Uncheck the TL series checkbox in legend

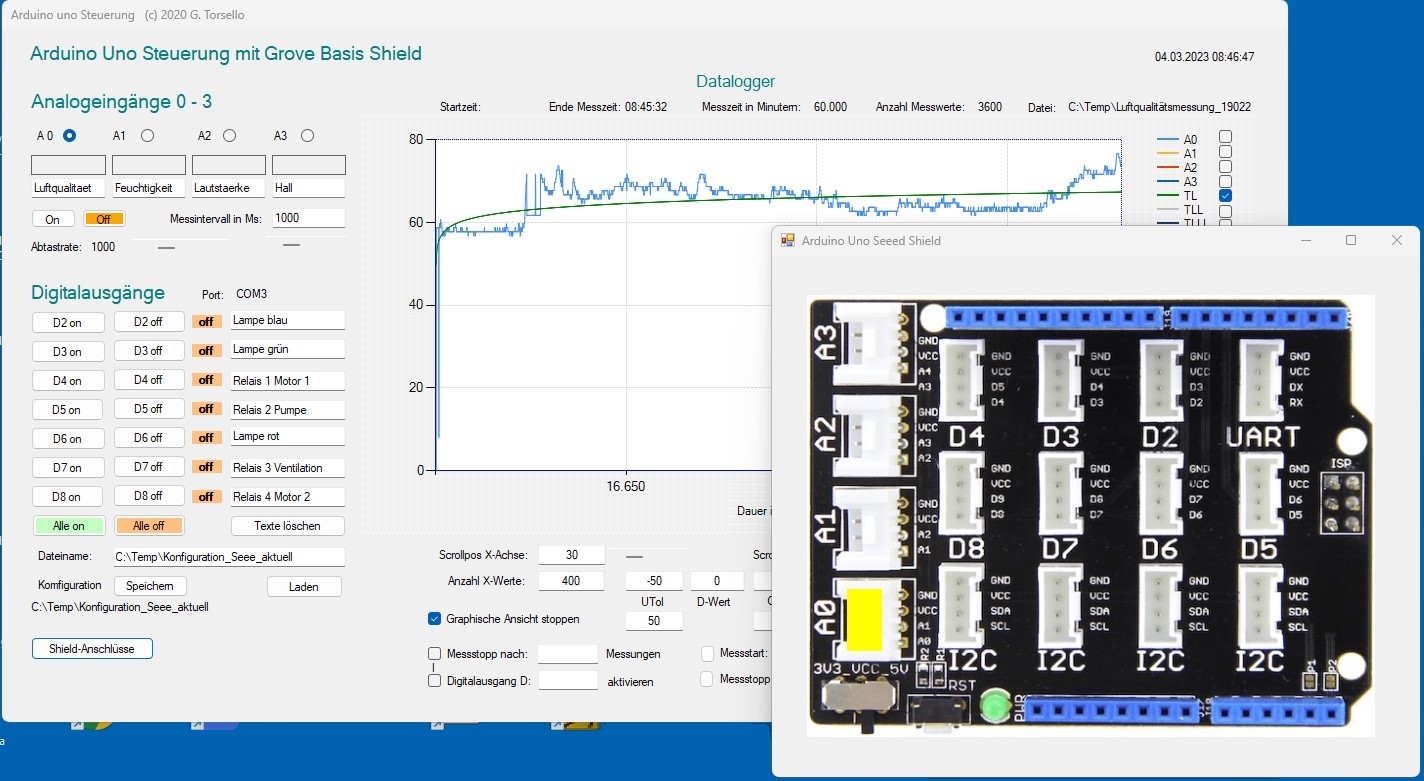coord(1225,195)
